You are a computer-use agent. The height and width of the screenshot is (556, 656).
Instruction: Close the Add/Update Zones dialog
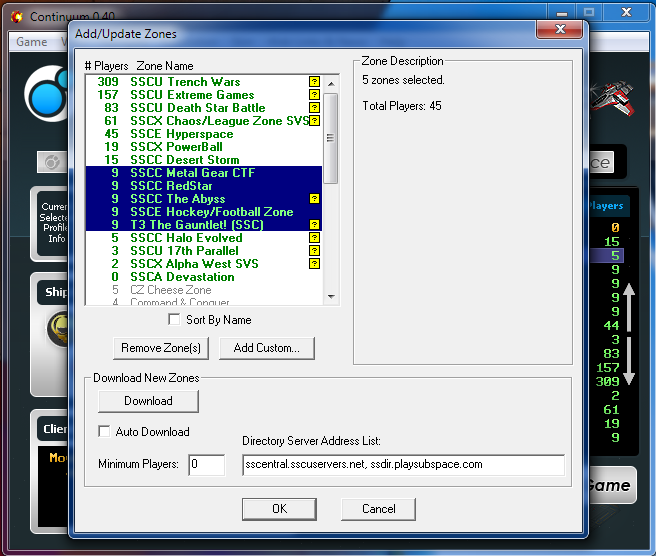[560, 29]
